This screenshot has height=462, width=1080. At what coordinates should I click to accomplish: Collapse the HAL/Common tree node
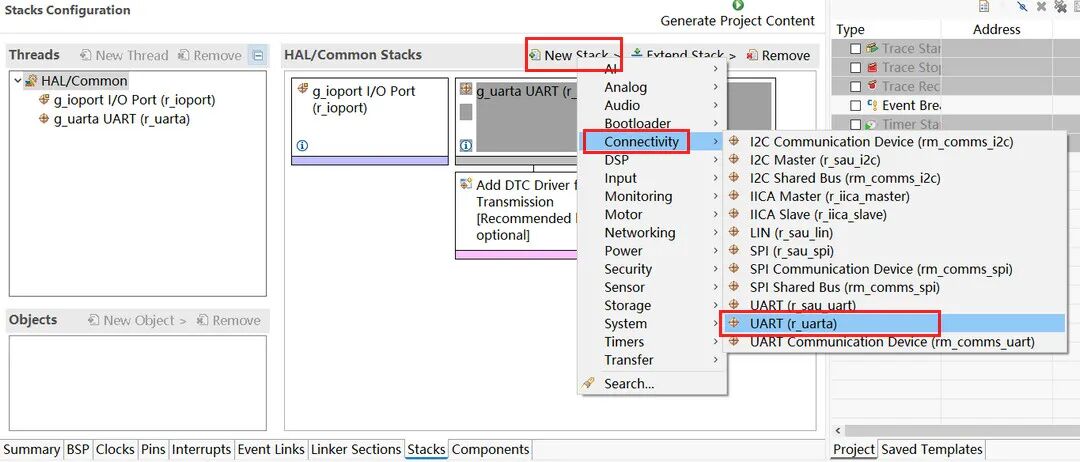17,81
